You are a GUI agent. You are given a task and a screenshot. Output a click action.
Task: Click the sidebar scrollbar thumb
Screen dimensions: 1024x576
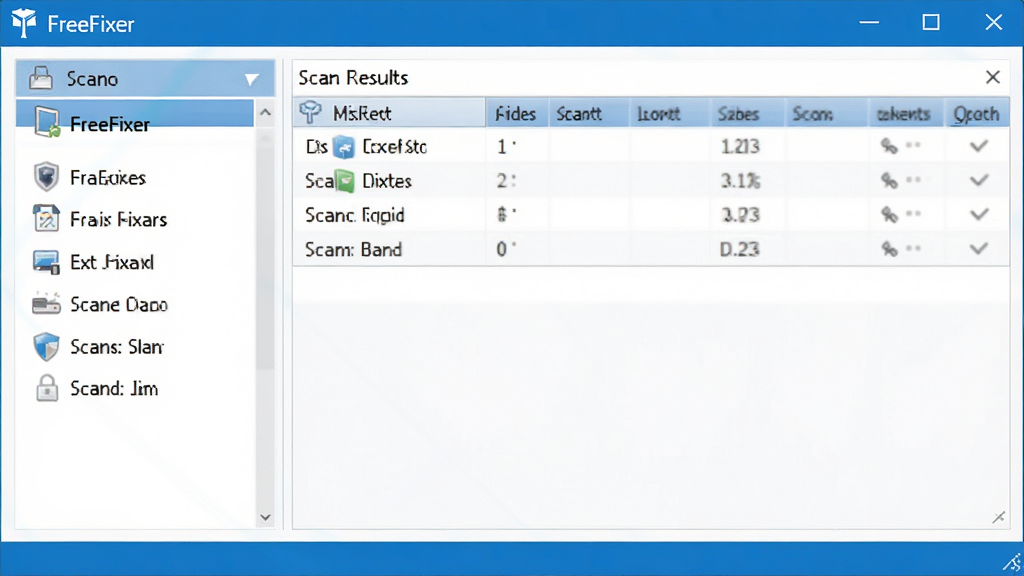pos(265,248)
